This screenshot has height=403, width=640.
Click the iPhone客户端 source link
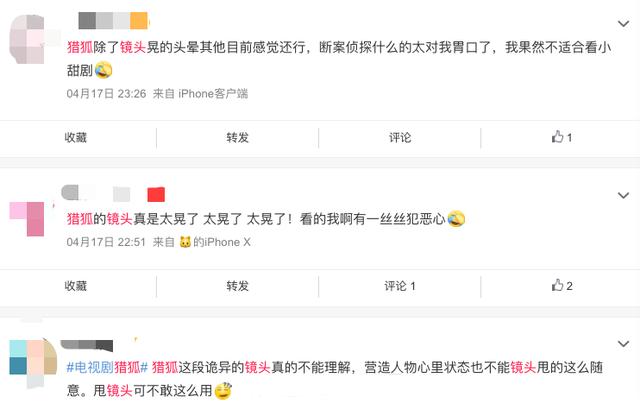[x=213, y=94]
